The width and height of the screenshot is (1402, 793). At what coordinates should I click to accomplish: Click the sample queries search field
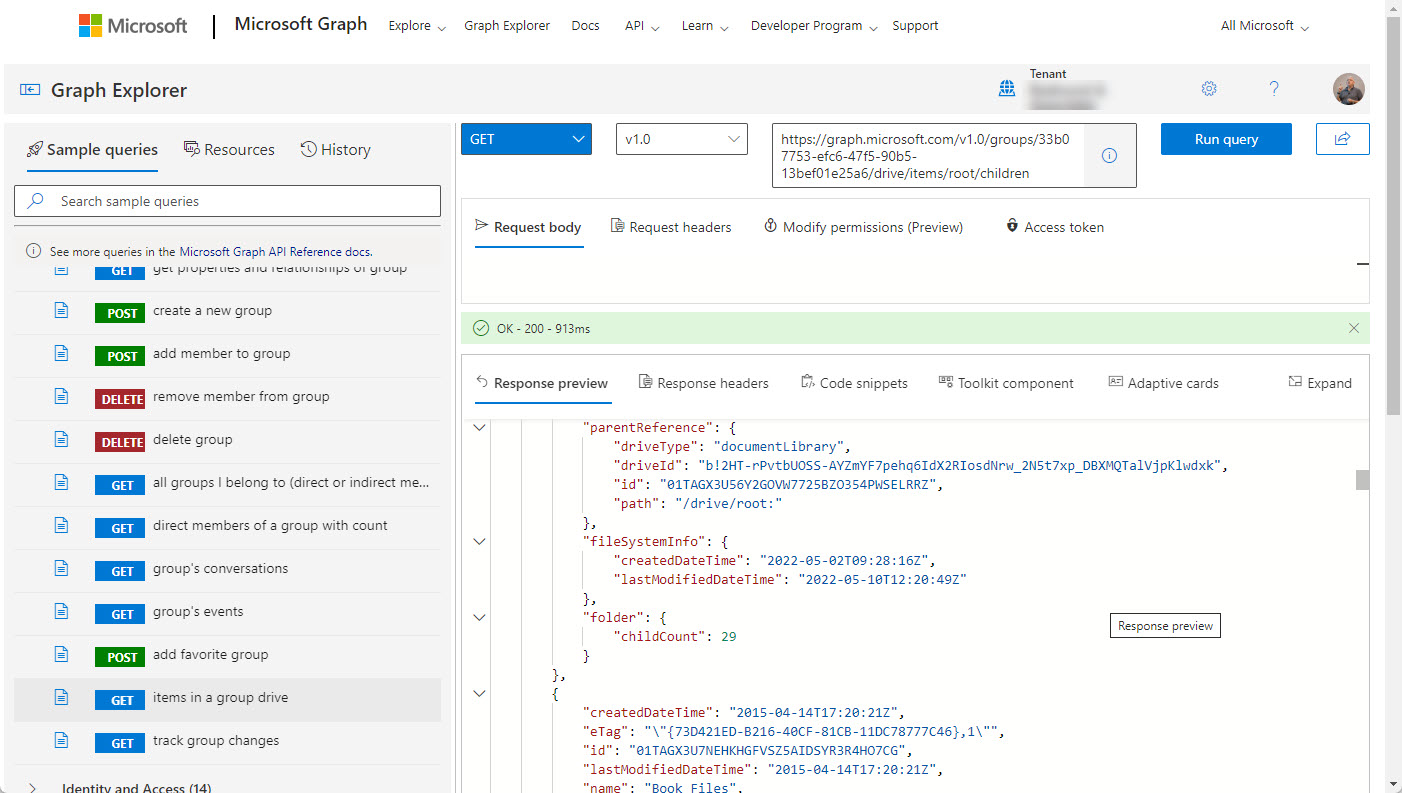228,201
